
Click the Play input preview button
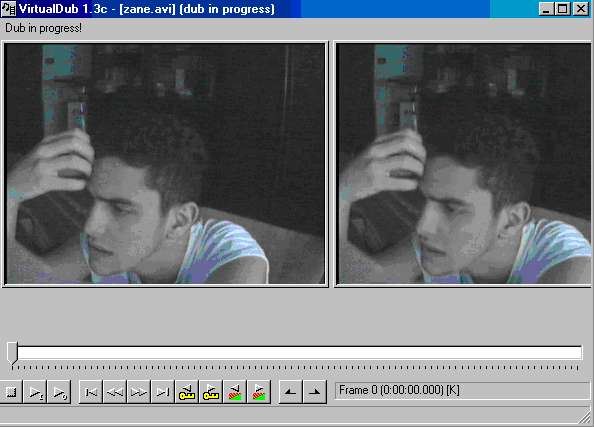(x=35, y=392)
